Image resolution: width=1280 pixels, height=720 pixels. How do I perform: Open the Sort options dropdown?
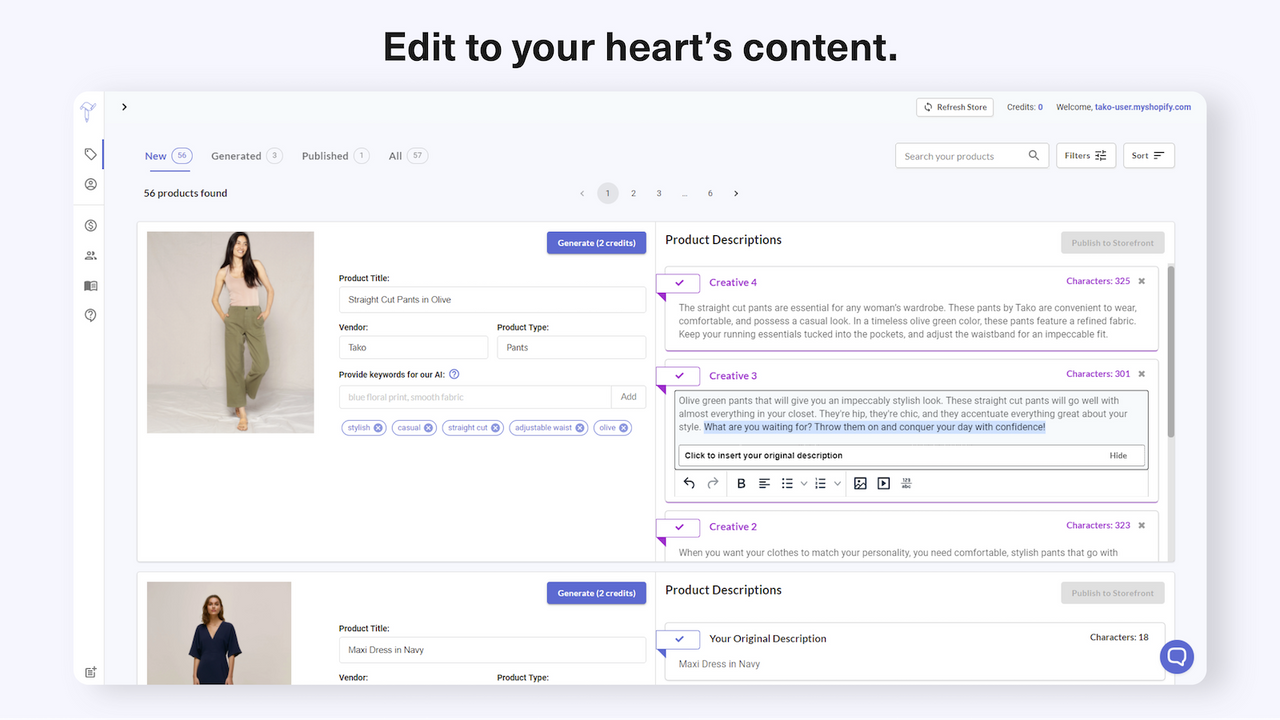pos(1148,155)
